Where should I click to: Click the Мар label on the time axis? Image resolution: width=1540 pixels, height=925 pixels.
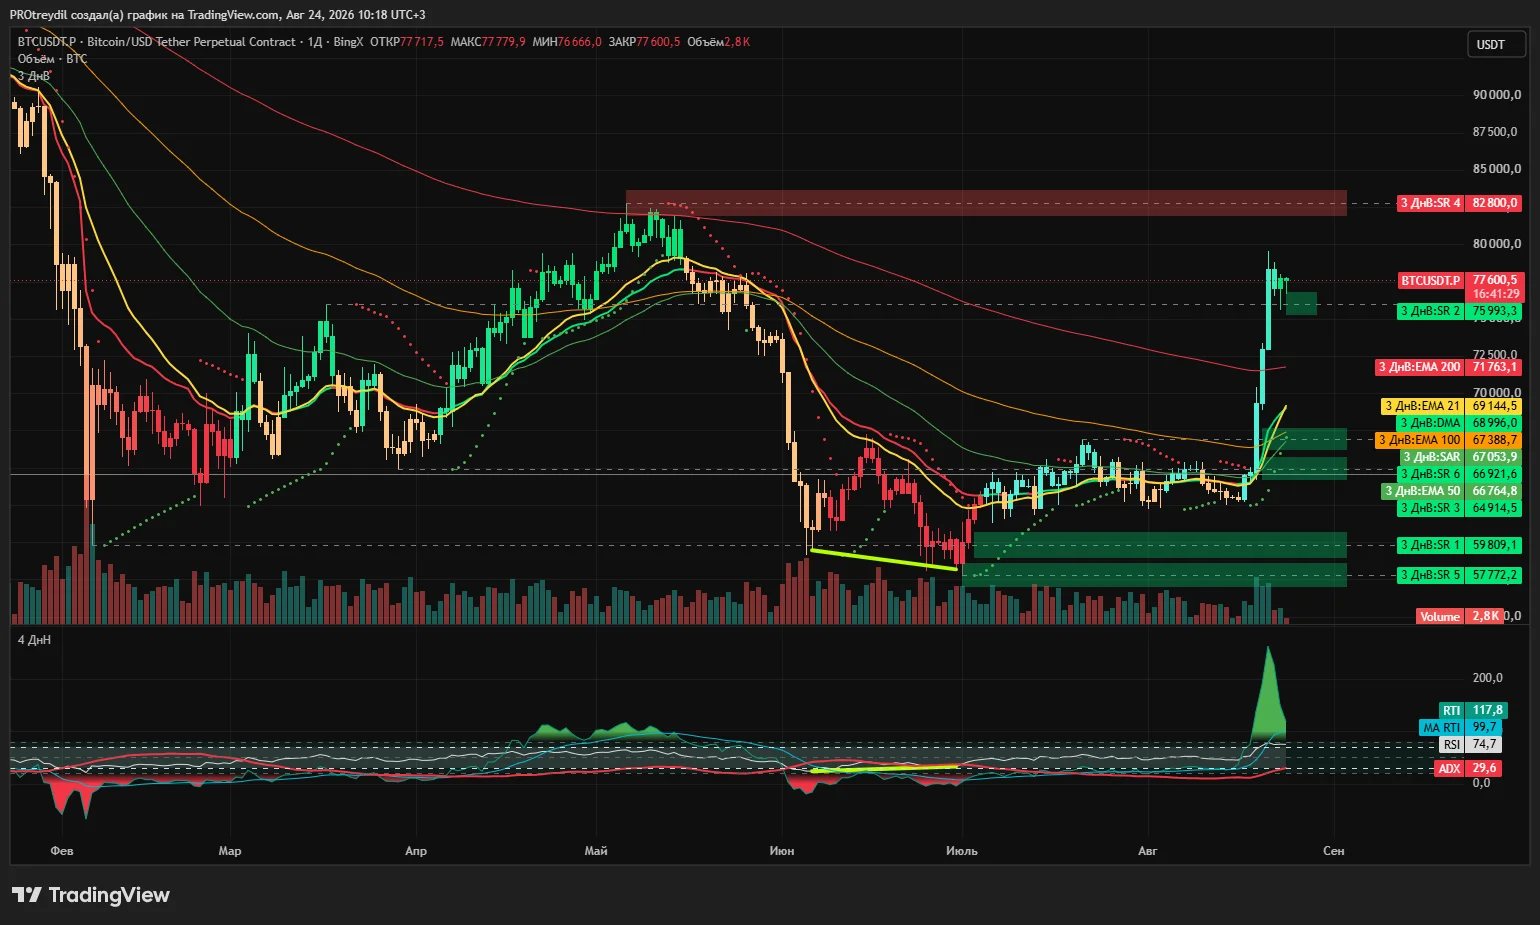[x=230, y=851]
